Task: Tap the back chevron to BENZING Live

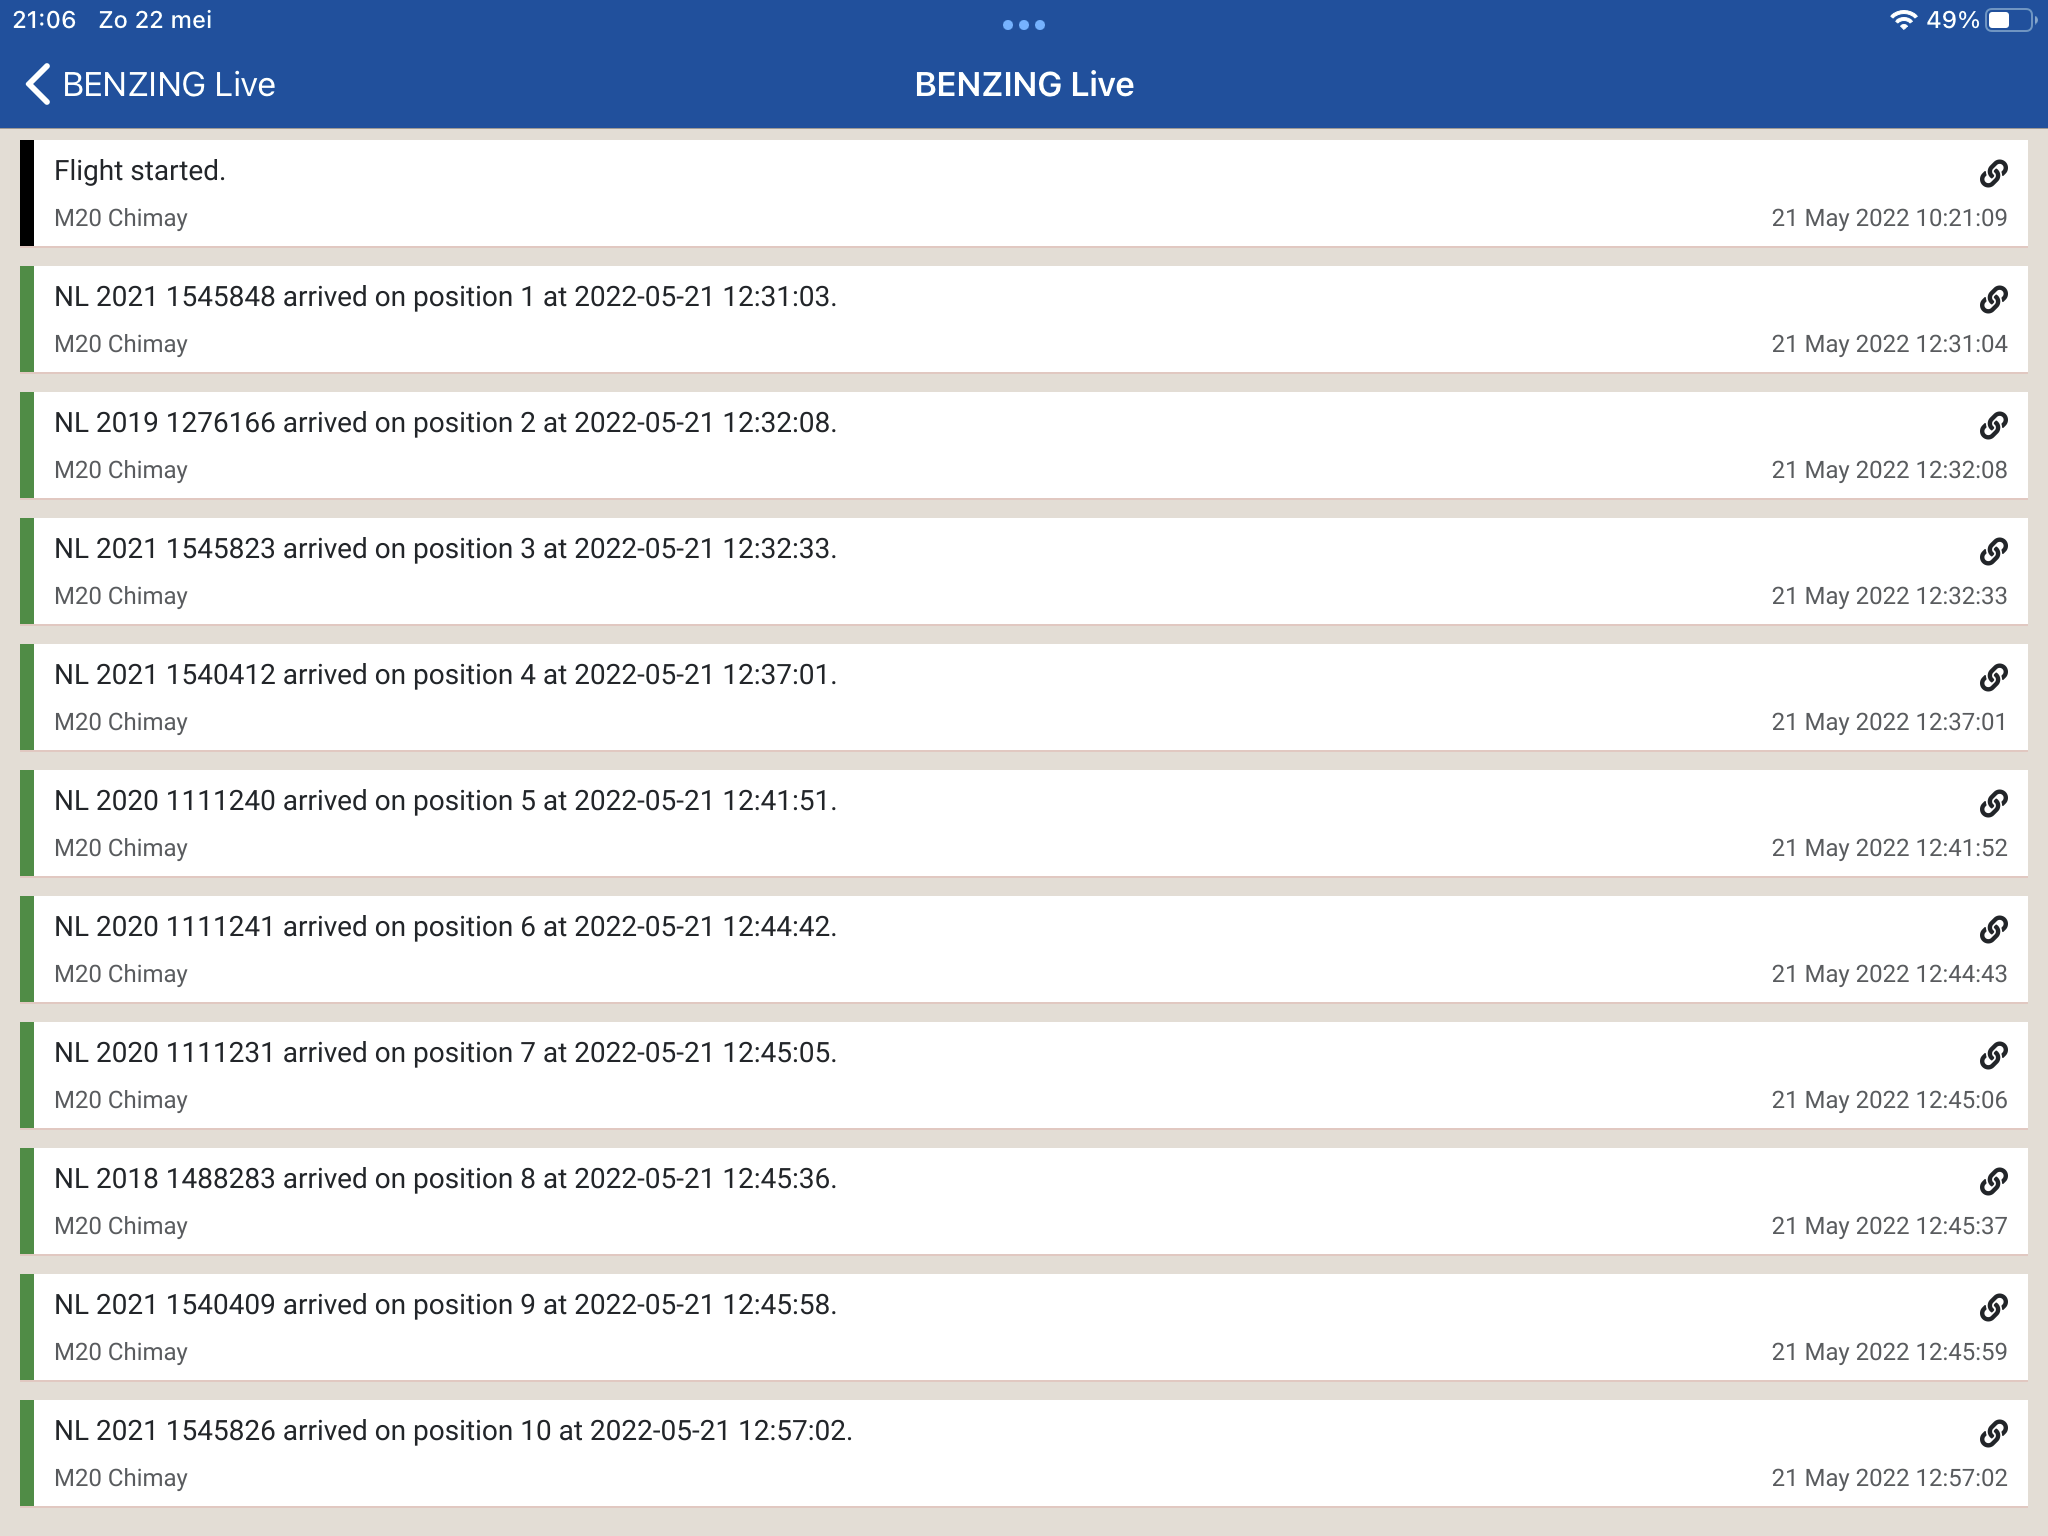Action: click(x=38, y=84)
